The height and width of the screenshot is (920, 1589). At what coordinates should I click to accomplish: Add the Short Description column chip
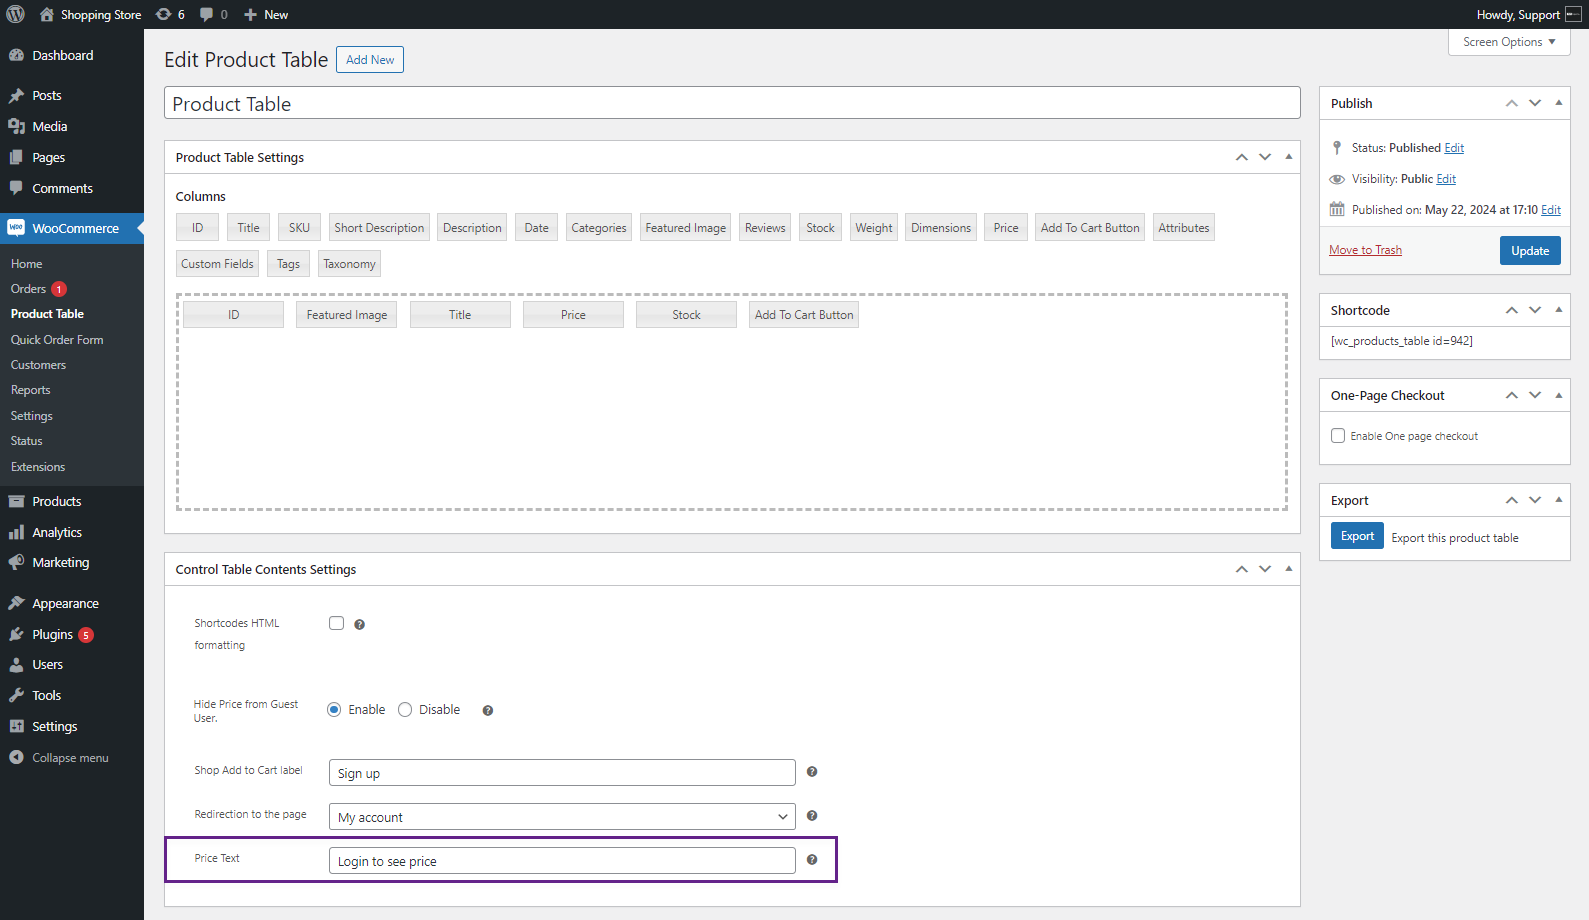click(379, 227)
